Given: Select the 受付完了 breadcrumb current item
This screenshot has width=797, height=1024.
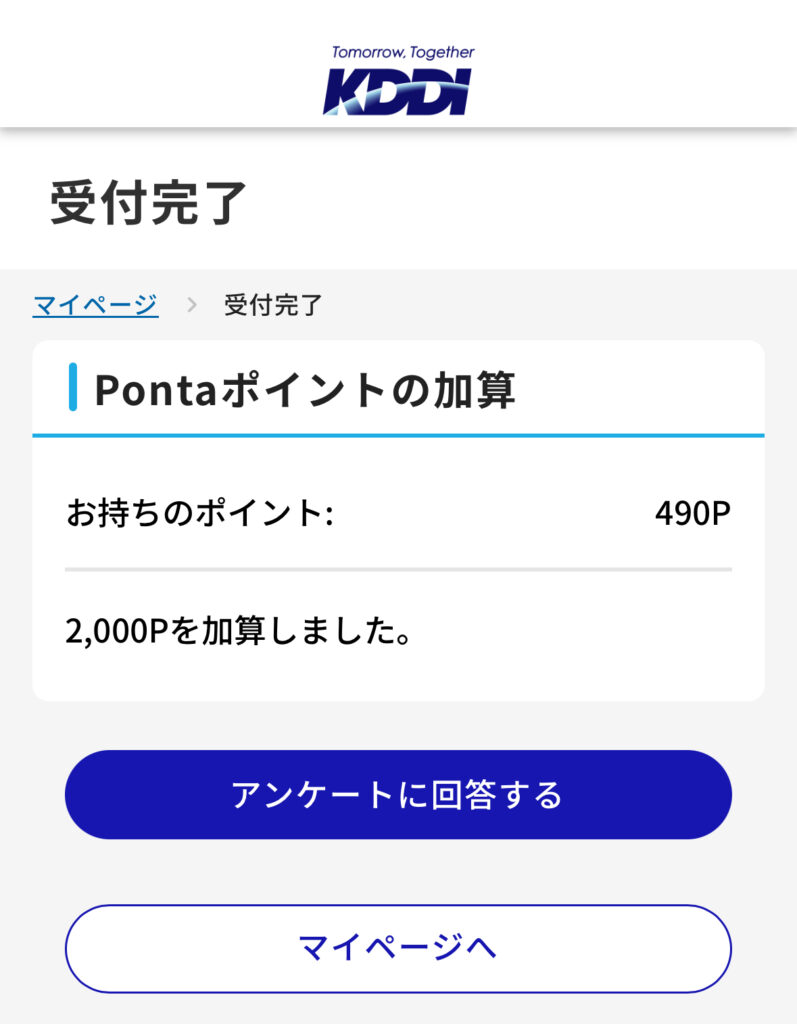Looking at the screenshot, I should (273, 305).
